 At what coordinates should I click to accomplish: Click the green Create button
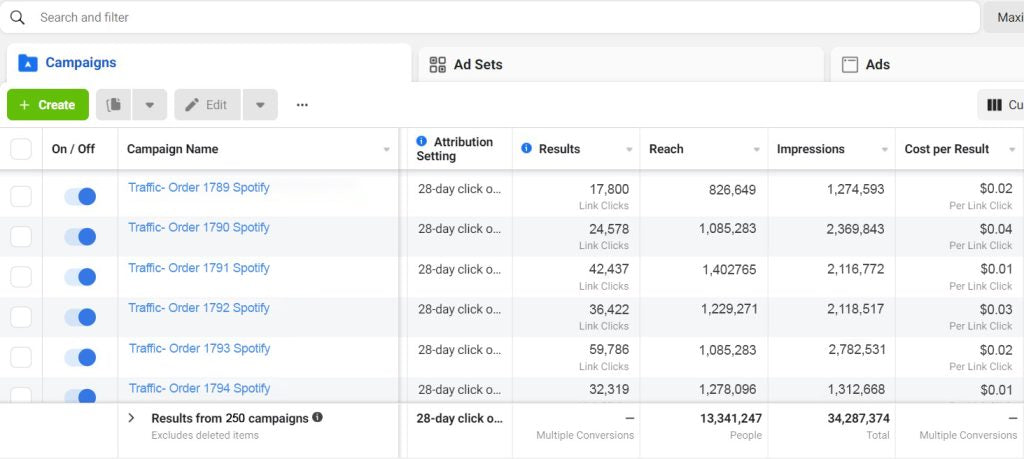(47, 105)
